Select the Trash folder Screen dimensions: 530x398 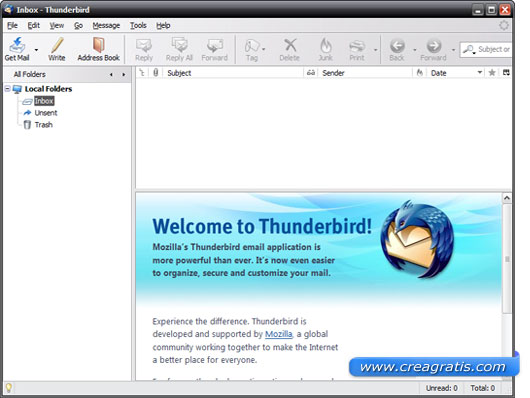click(x=44, y=125)
